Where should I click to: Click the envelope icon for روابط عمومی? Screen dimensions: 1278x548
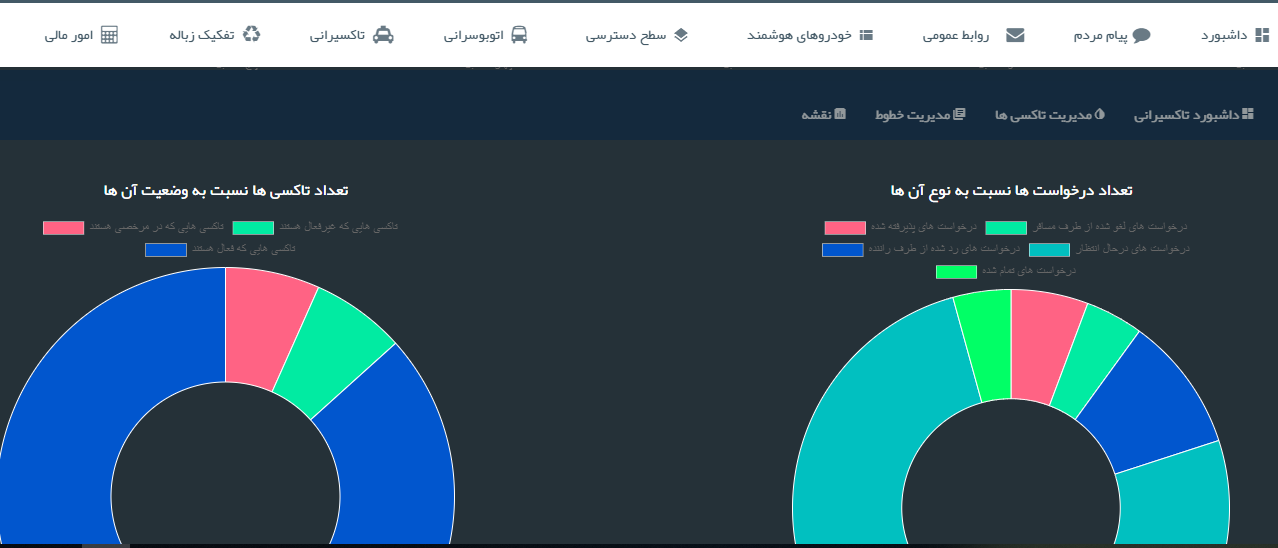point(1015,35)
